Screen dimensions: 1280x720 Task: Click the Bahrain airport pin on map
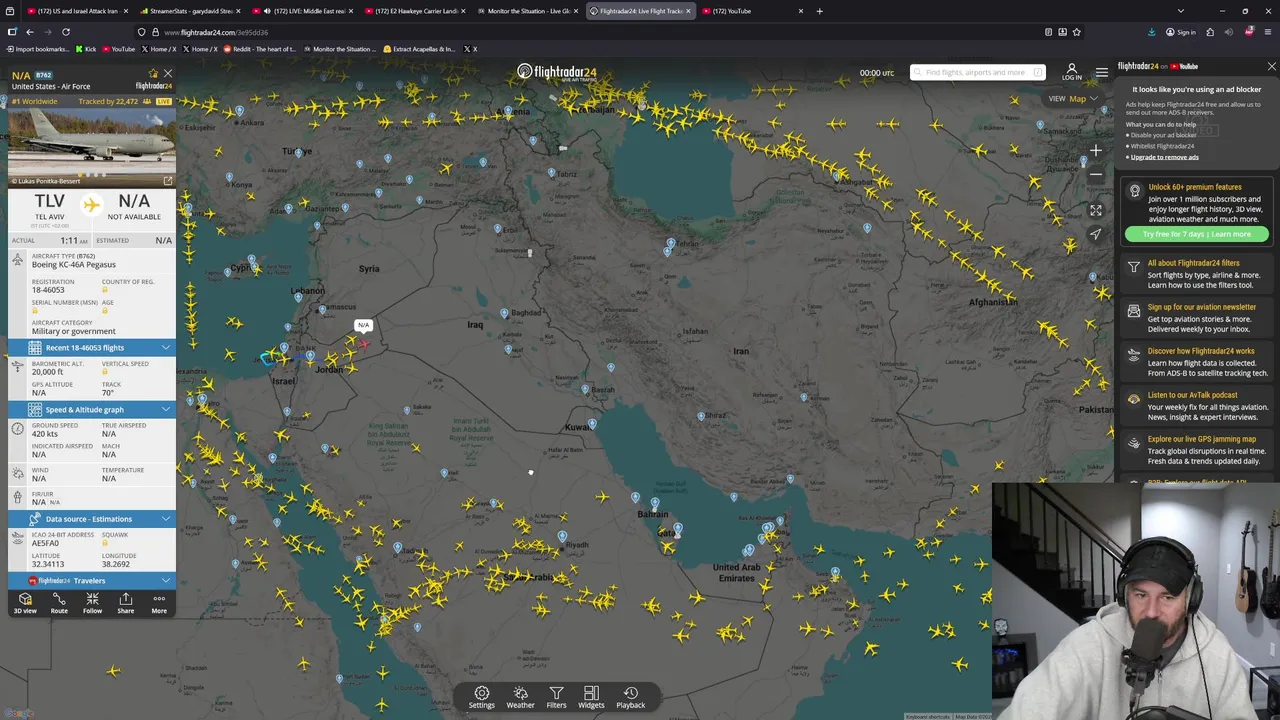pos(654,503)
